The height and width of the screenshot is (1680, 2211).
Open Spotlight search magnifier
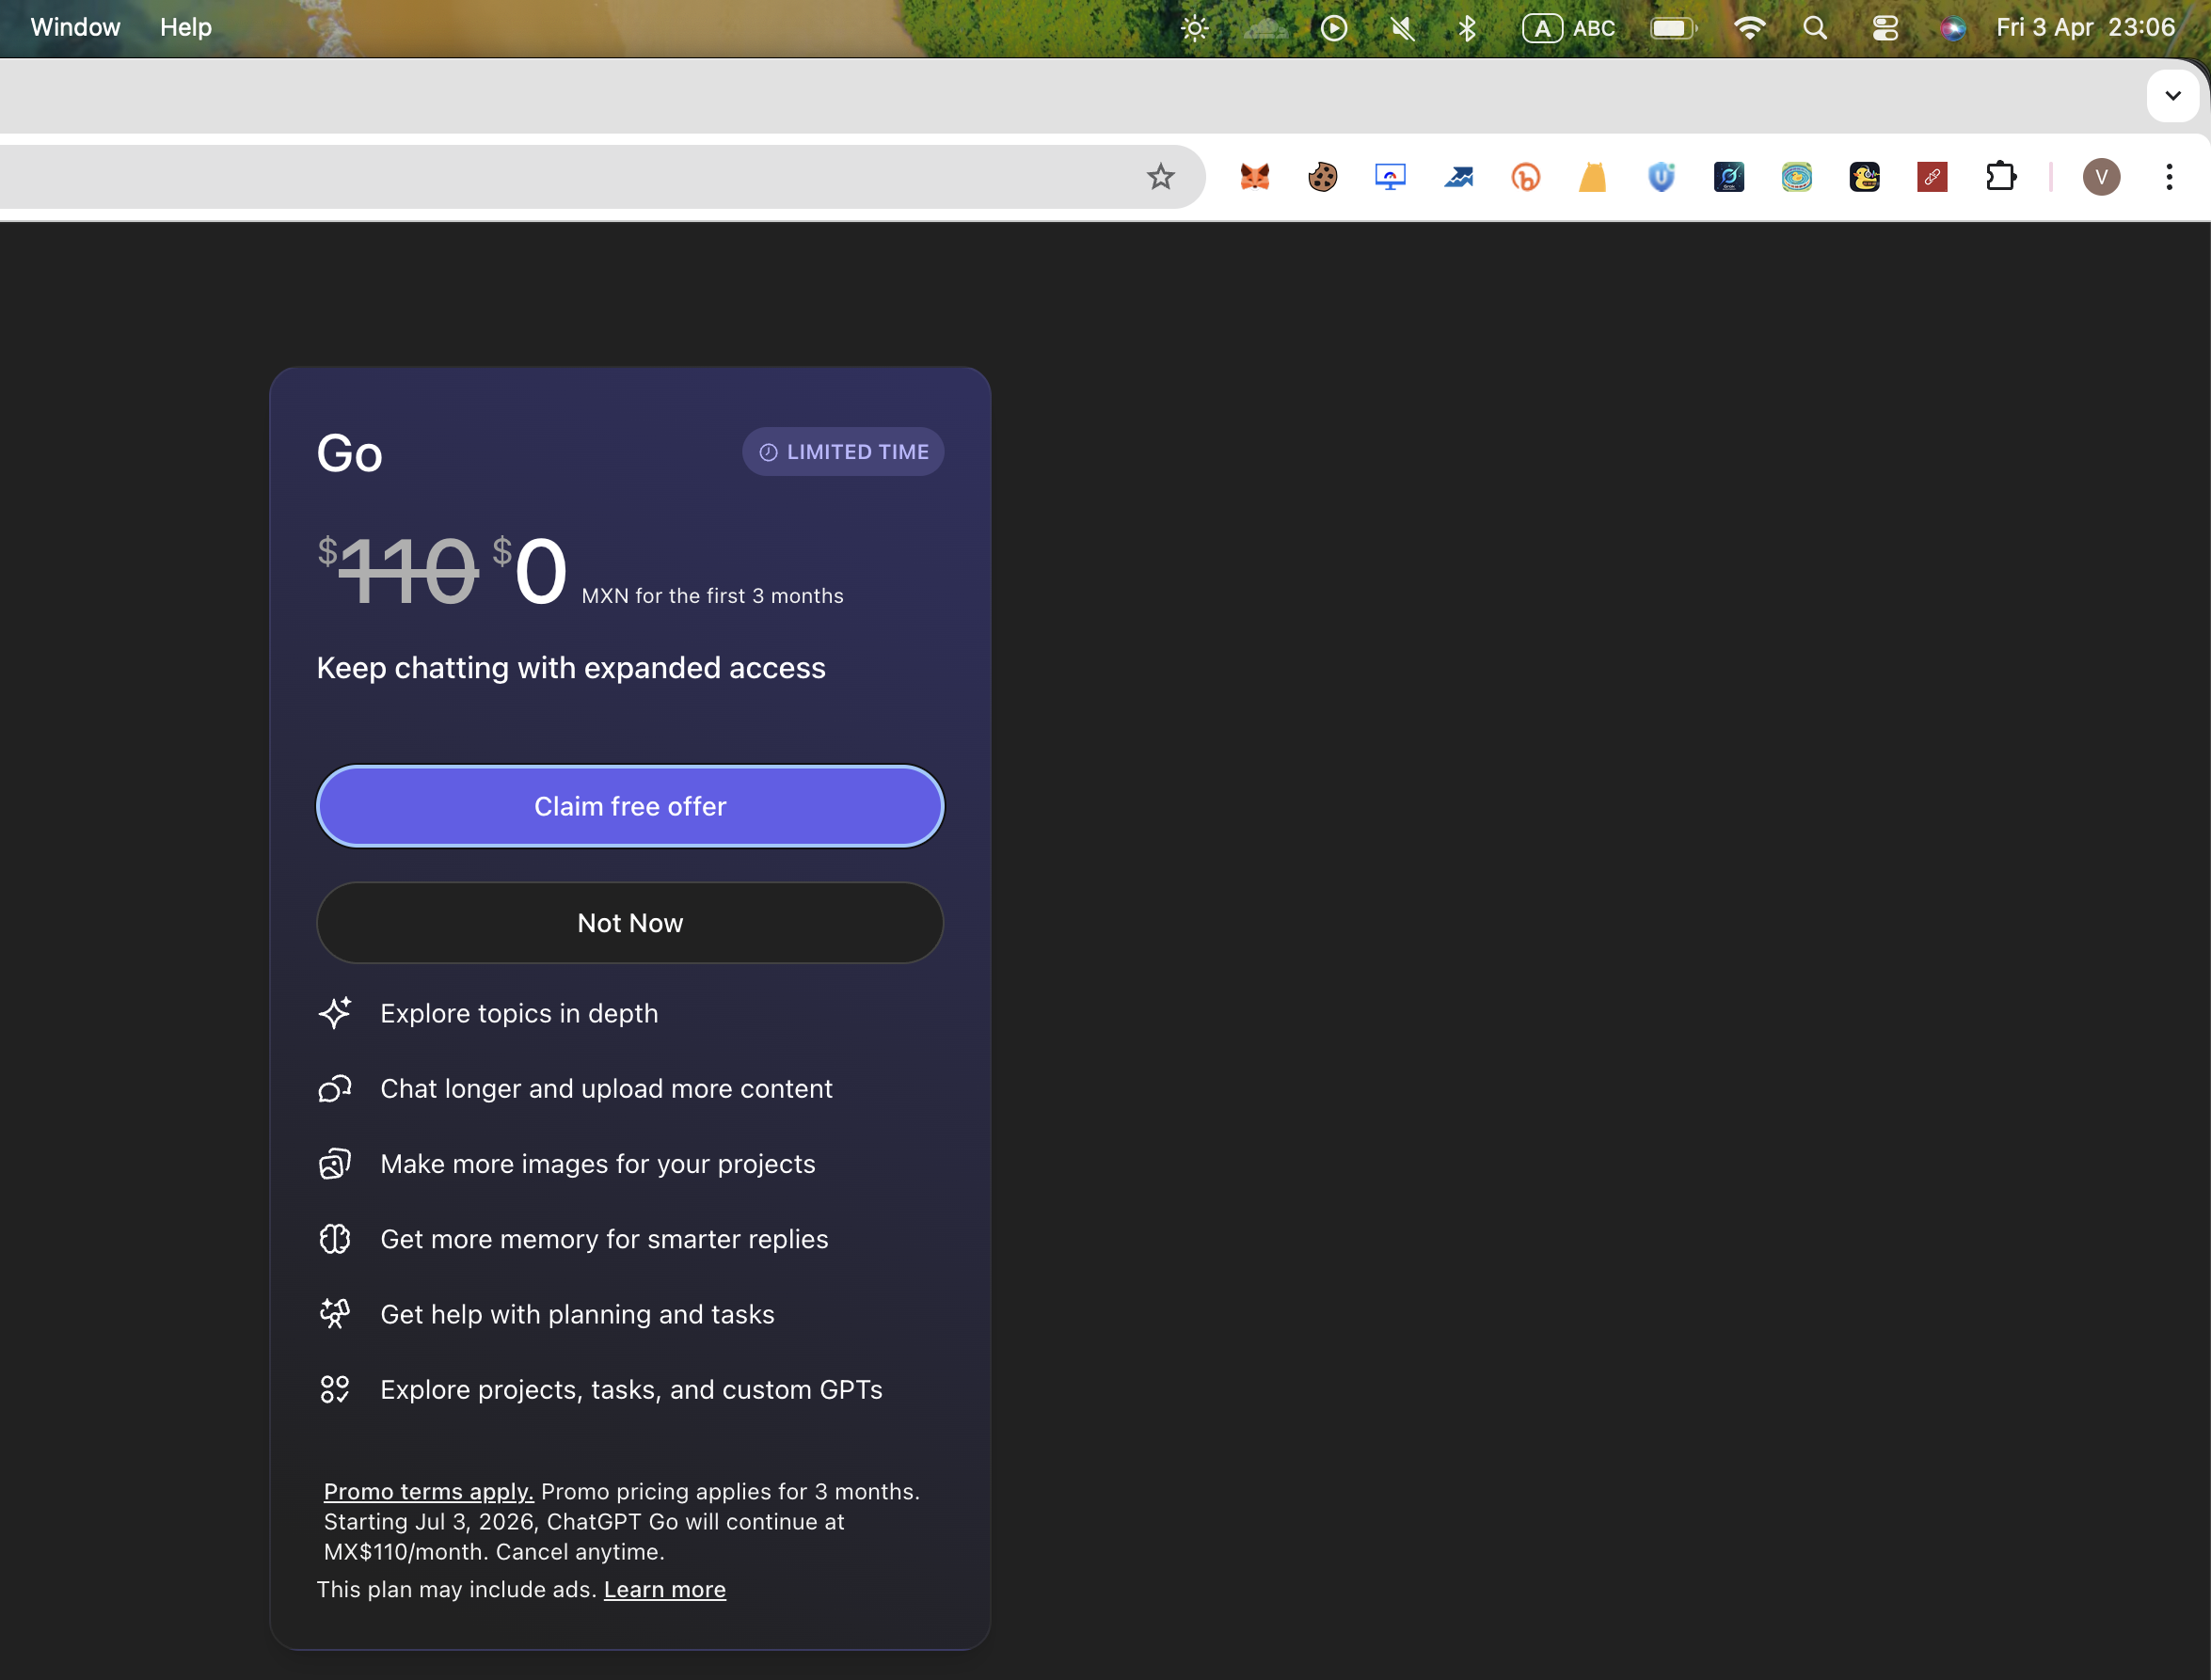coord(1815,28)
